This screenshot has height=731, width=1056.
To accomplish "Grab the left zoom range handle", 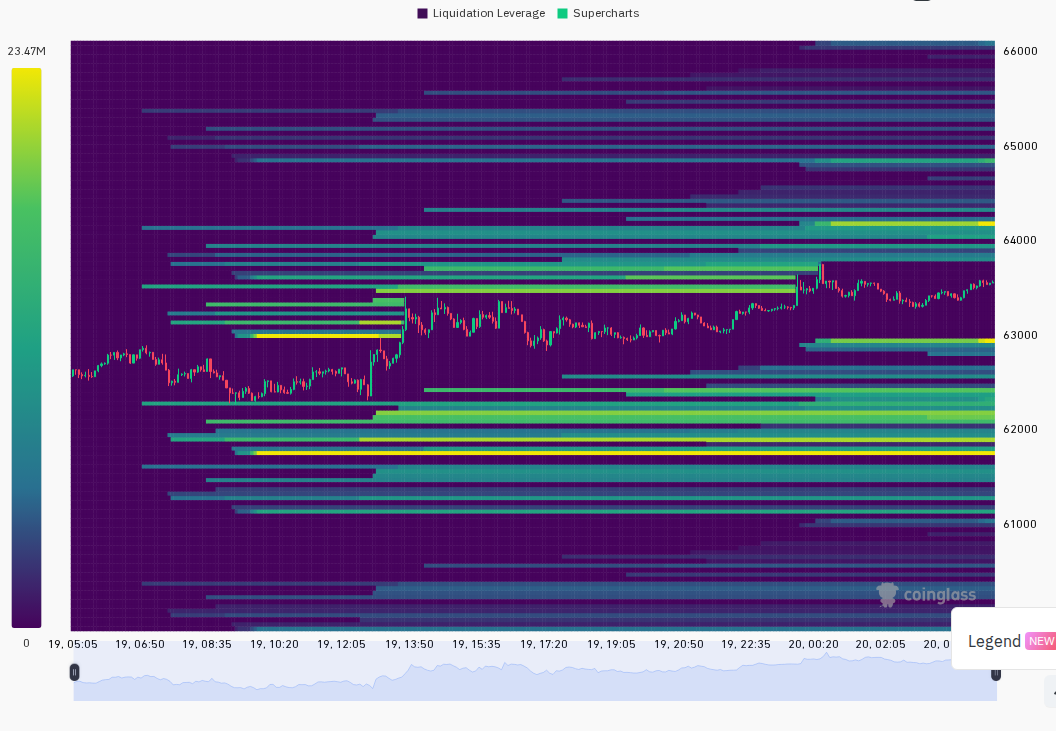I will tap(74, 672).
